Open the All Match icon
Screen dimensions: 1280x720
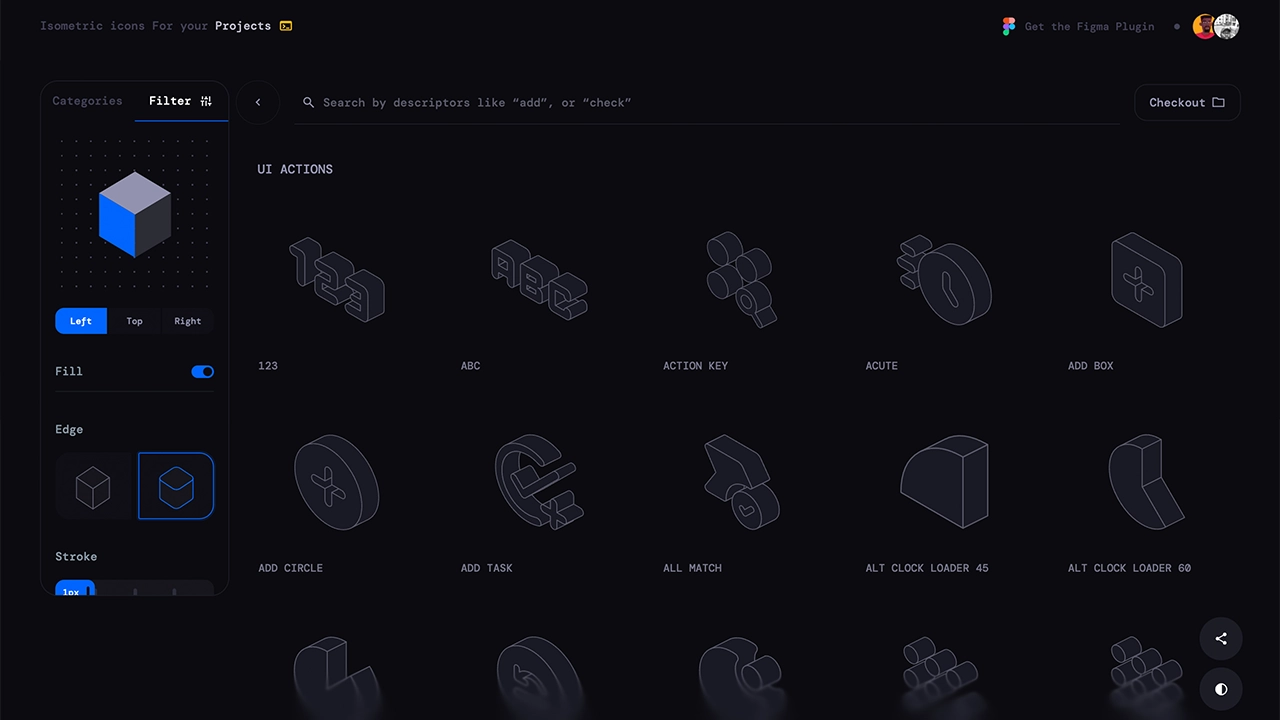(741, 482)
